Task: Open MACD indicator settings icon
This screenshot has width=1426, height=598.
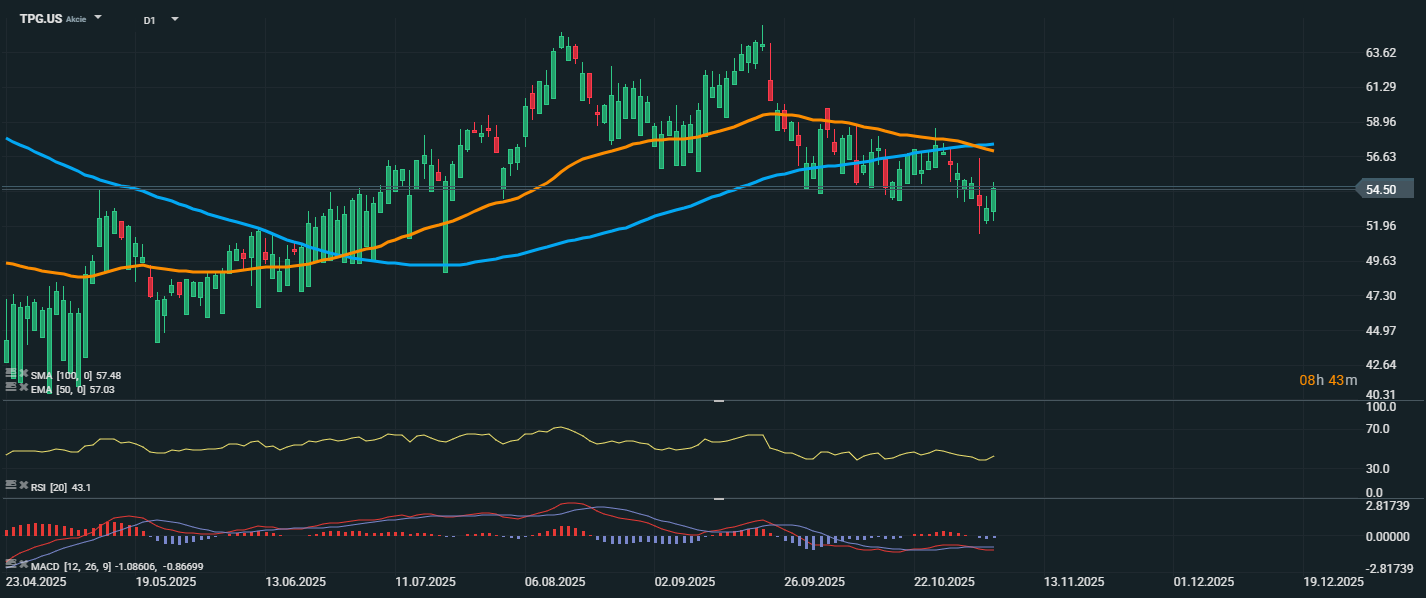Action: coord(10,565)
